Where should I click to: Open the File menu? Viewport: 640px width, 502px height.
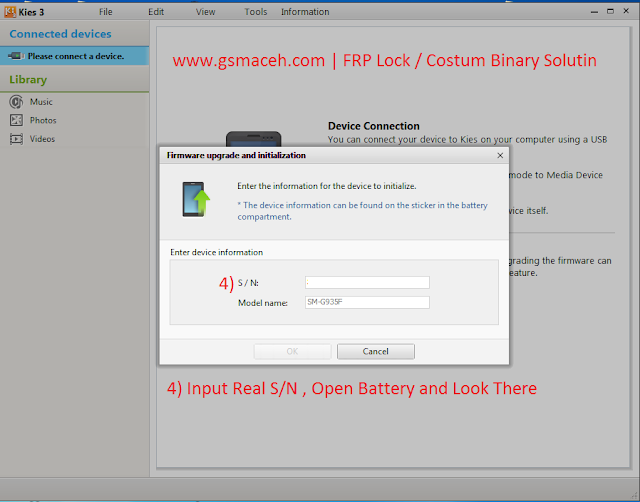(105, 12)
